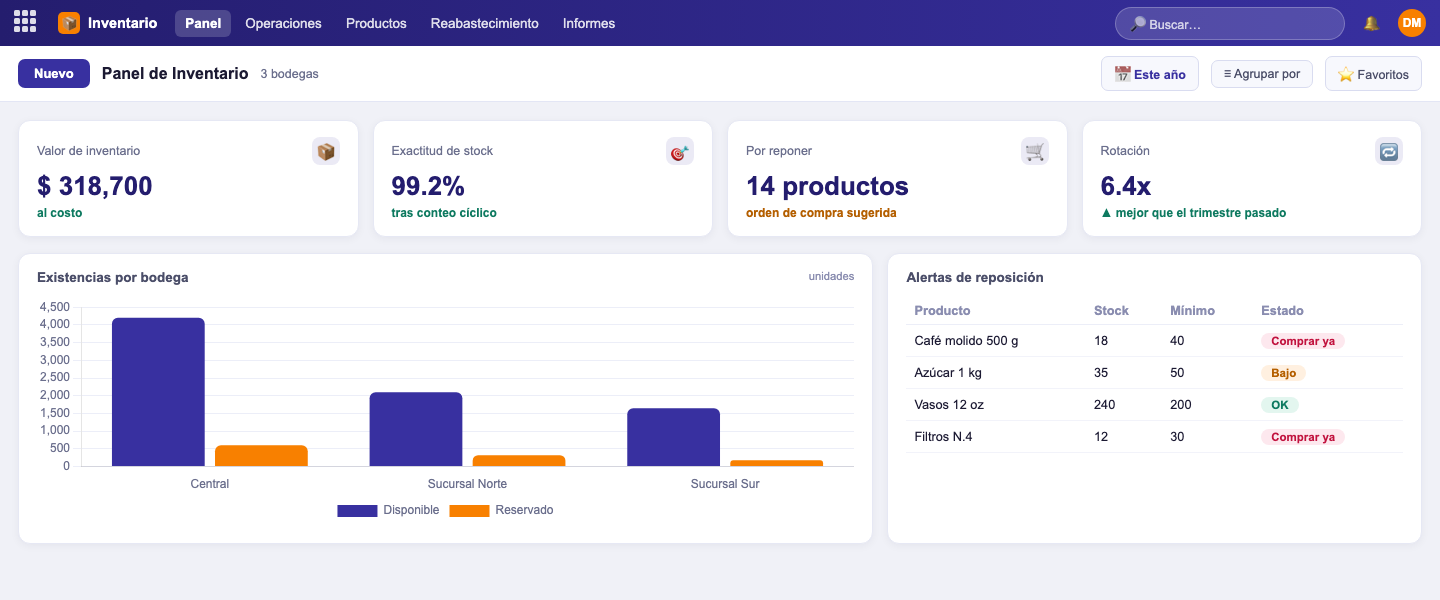Click the unidades chart label
This screenshot has width=1440, height=600.
click(831, 276)
